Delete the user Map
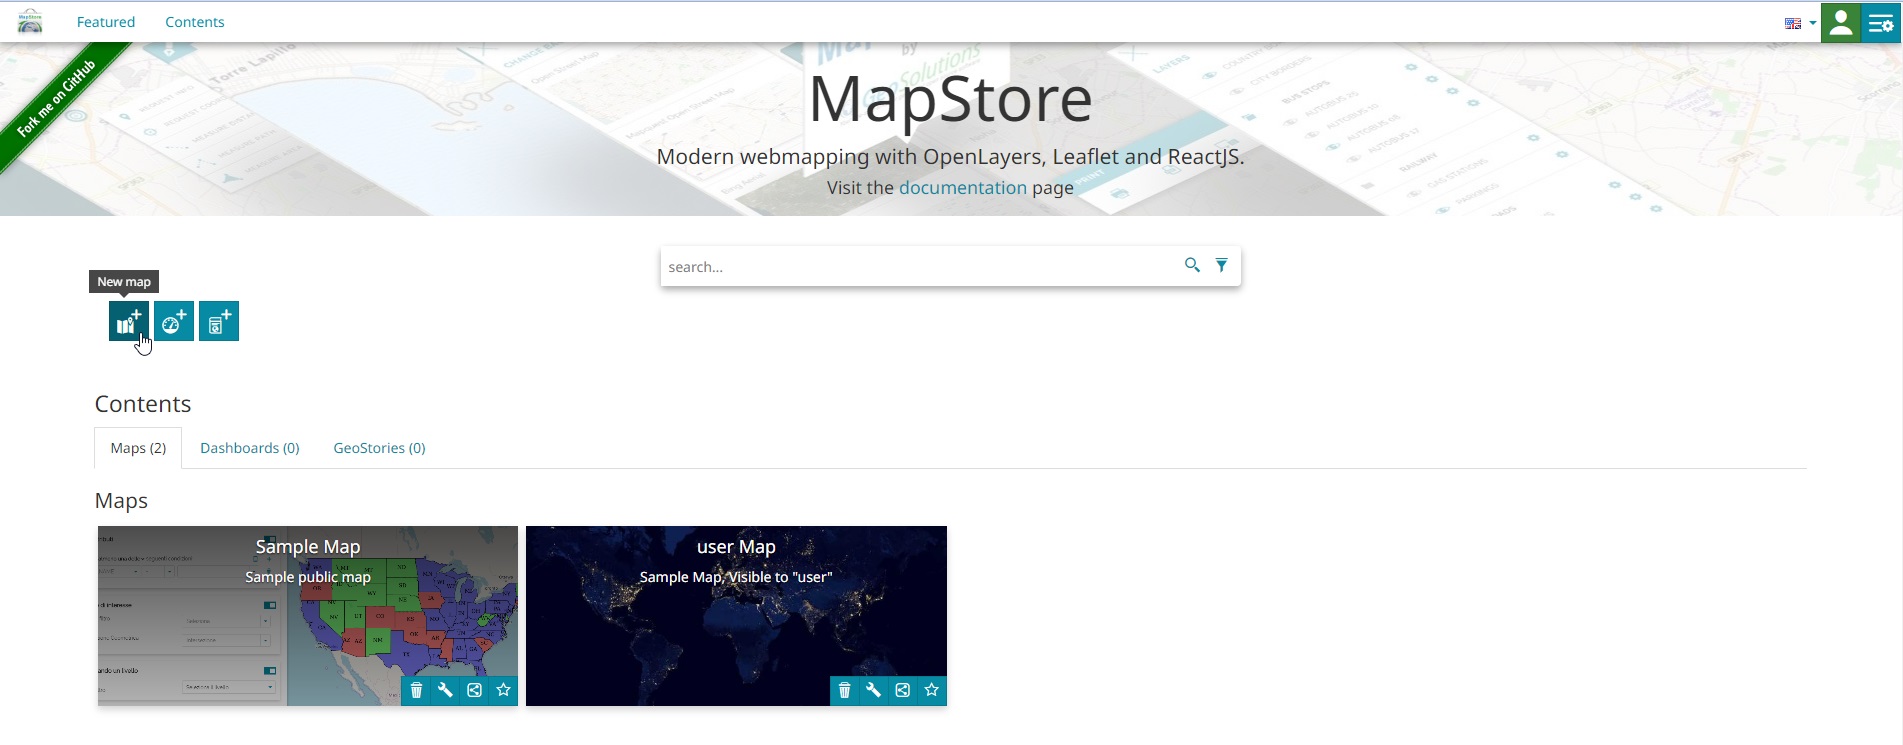Viewport: 1903px width, 745px height. click(x=844, y=690)
